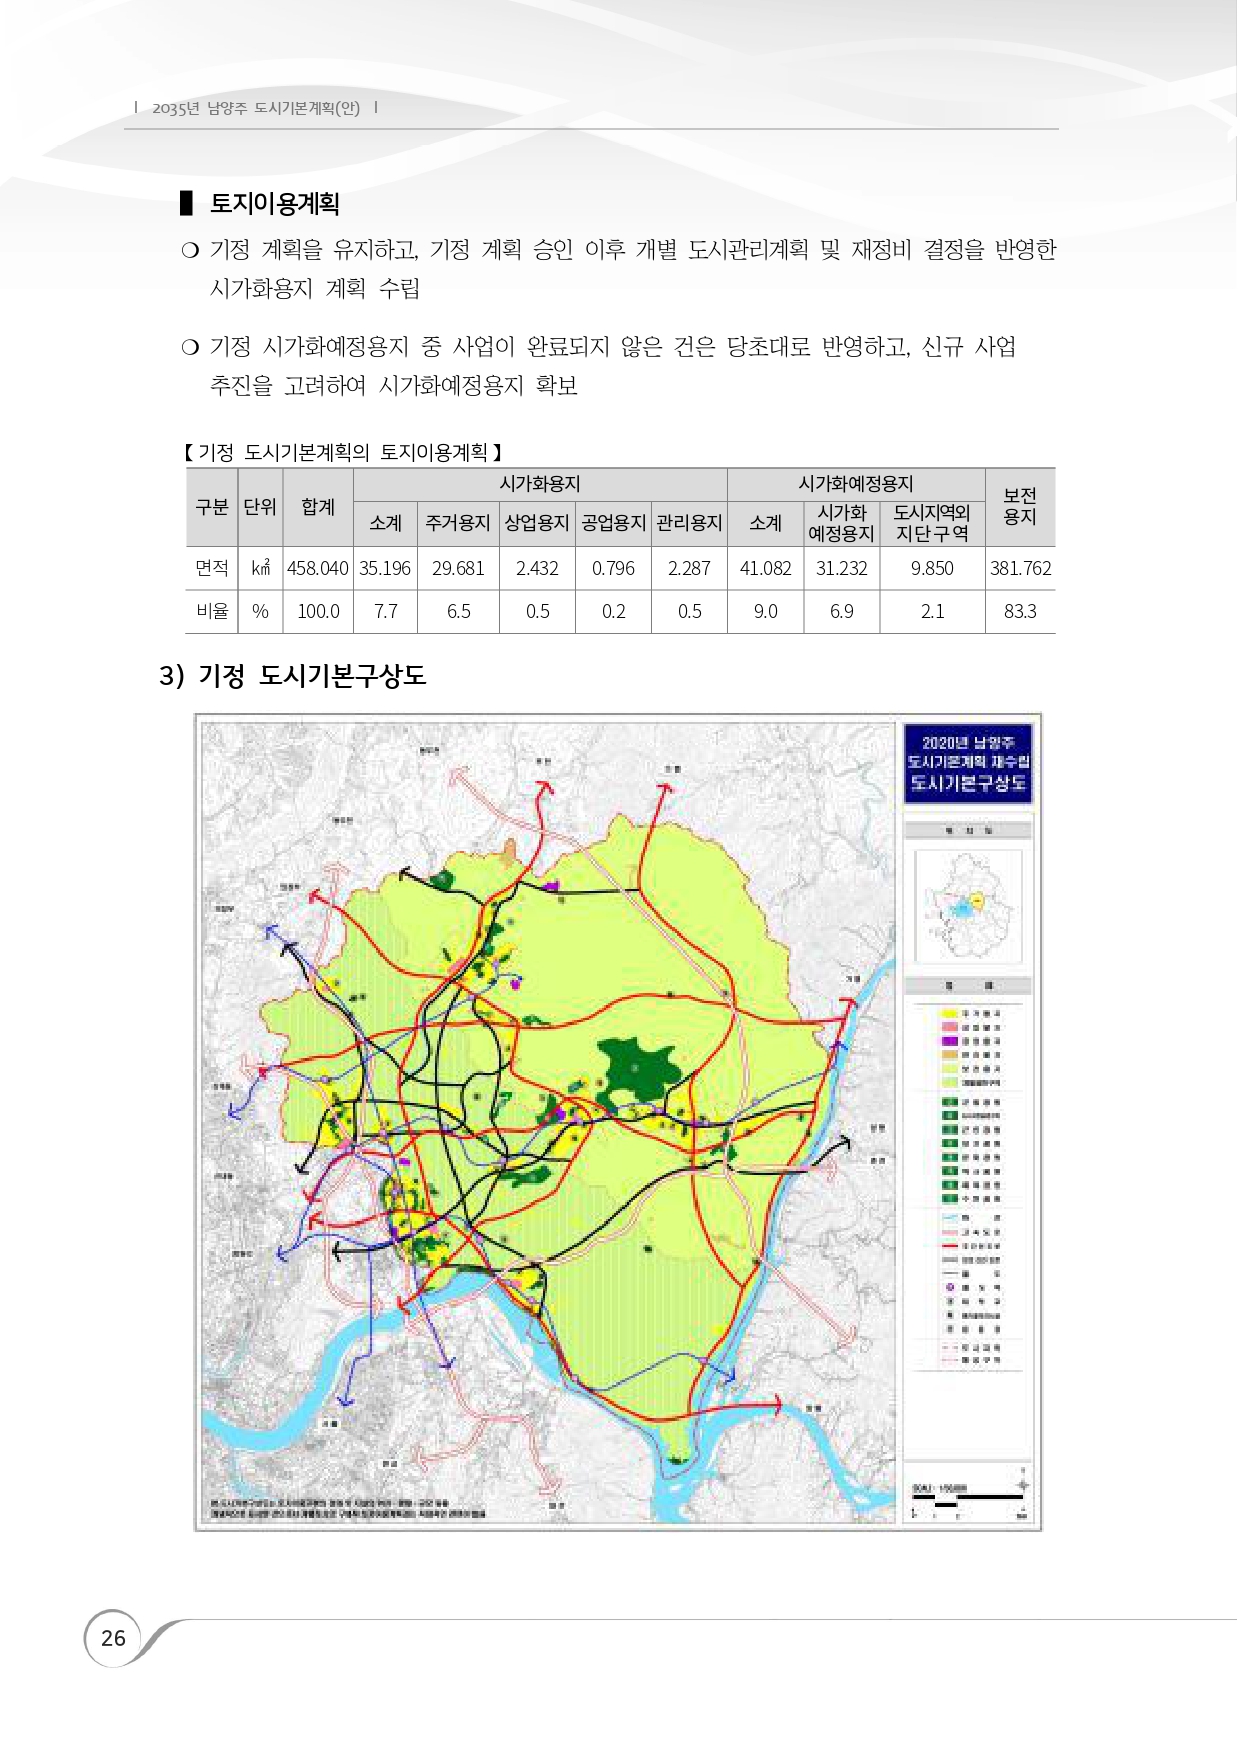This screenshot has width=1240, height=1754.
Task: Select the "시가화예정용지" group header
Action: pos(856,484)
